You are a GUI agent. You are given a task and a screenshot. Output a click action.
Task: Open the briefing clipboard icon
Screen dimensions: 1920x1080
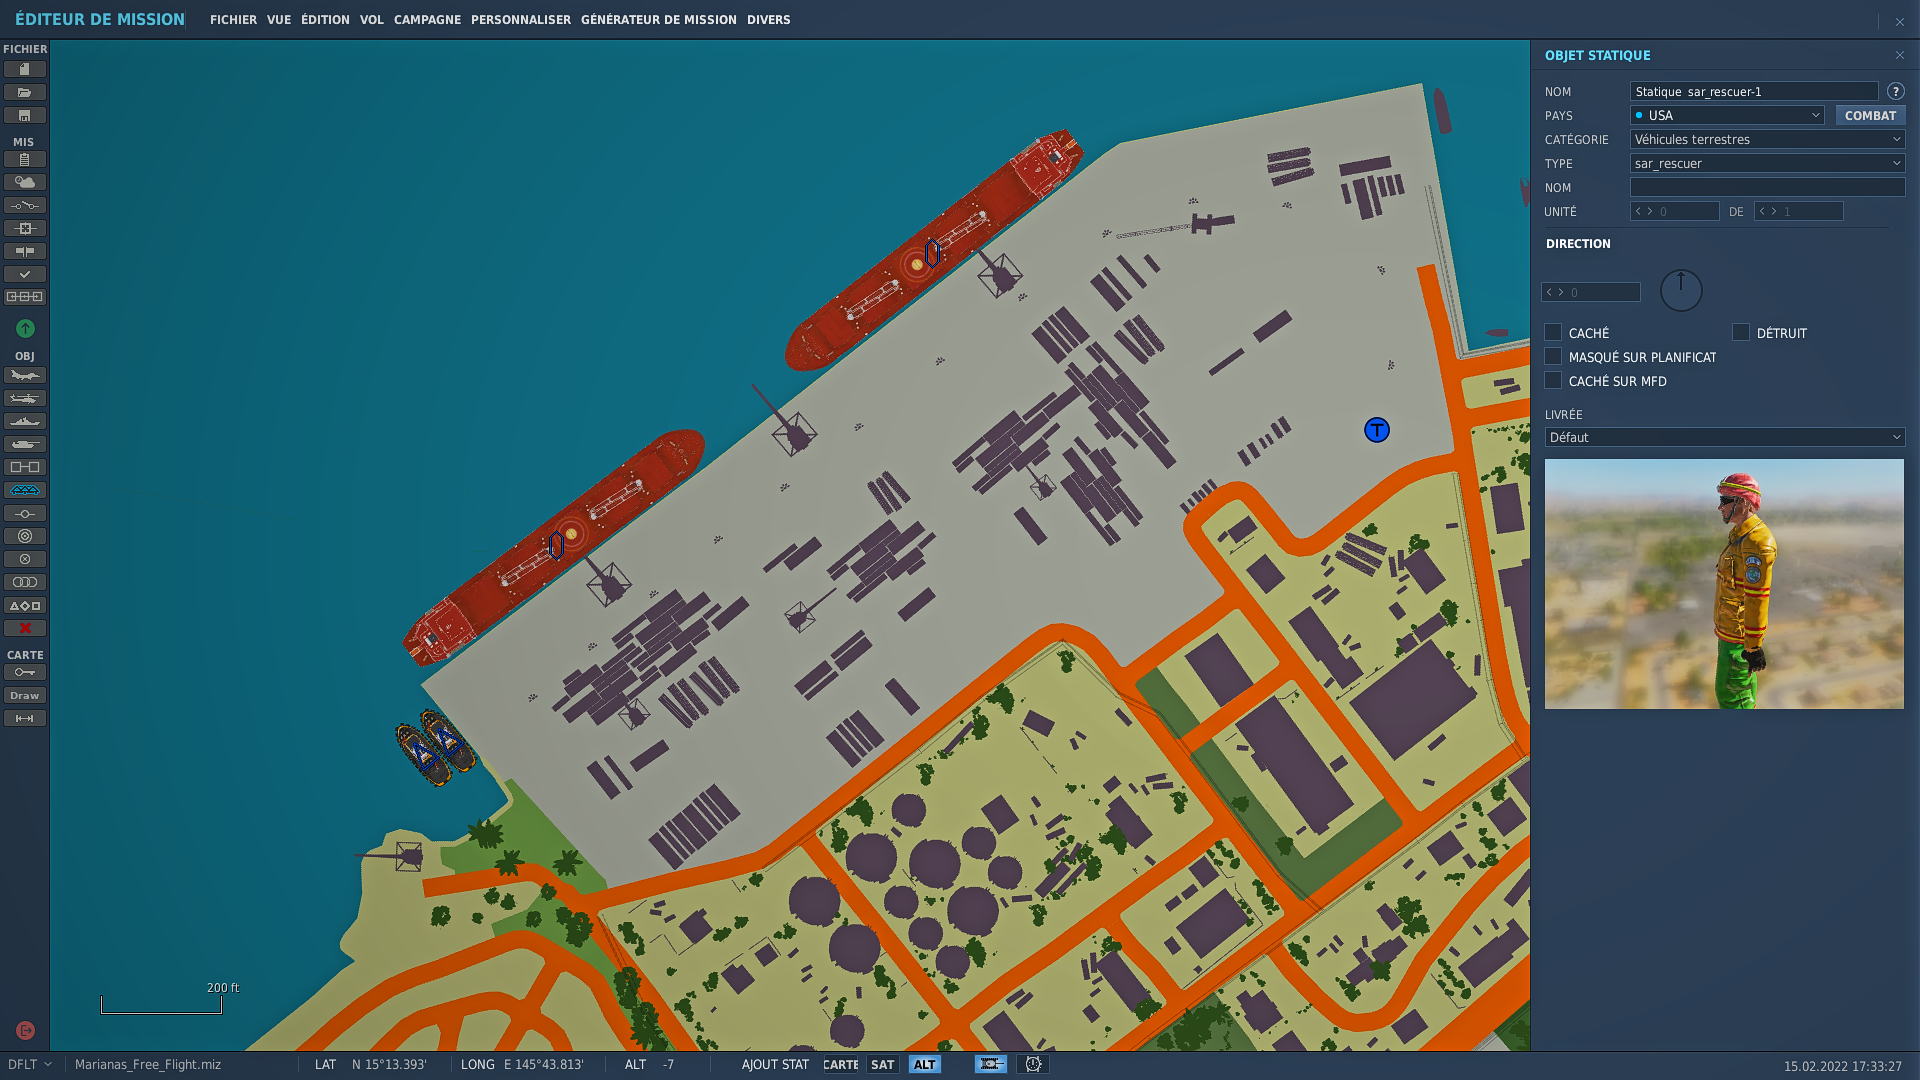coord(25,159)
